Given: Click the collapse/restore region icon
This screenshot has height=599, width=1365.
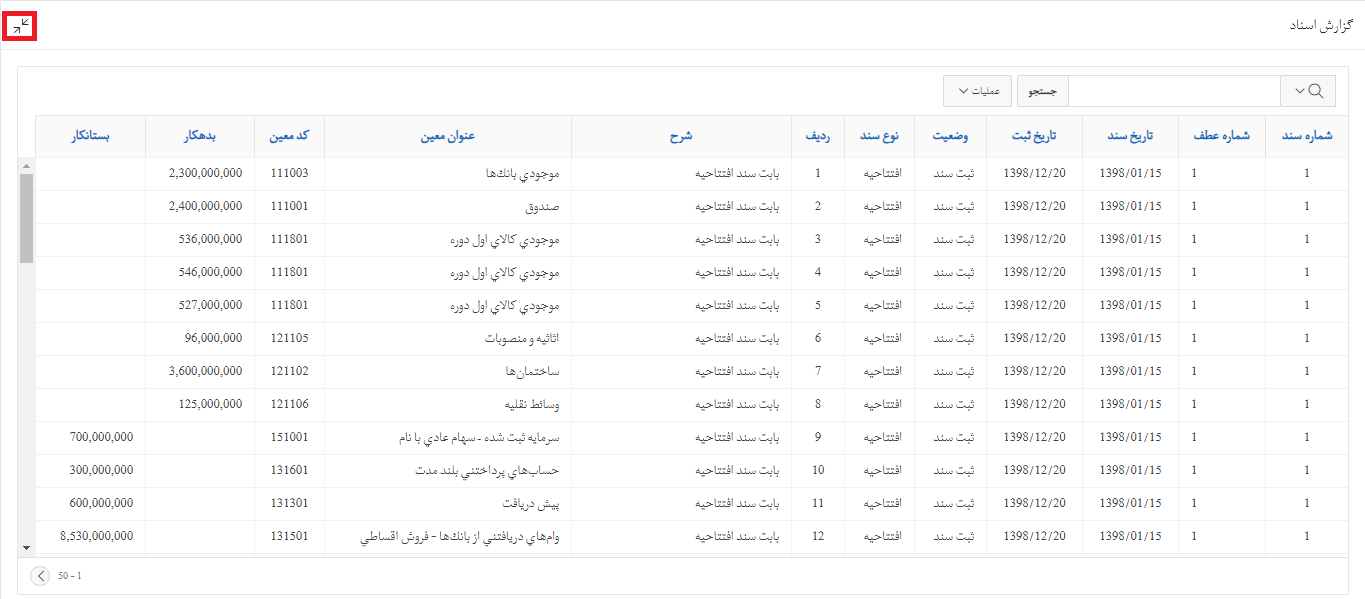Looking at the screenshot, I should [20, 26].
